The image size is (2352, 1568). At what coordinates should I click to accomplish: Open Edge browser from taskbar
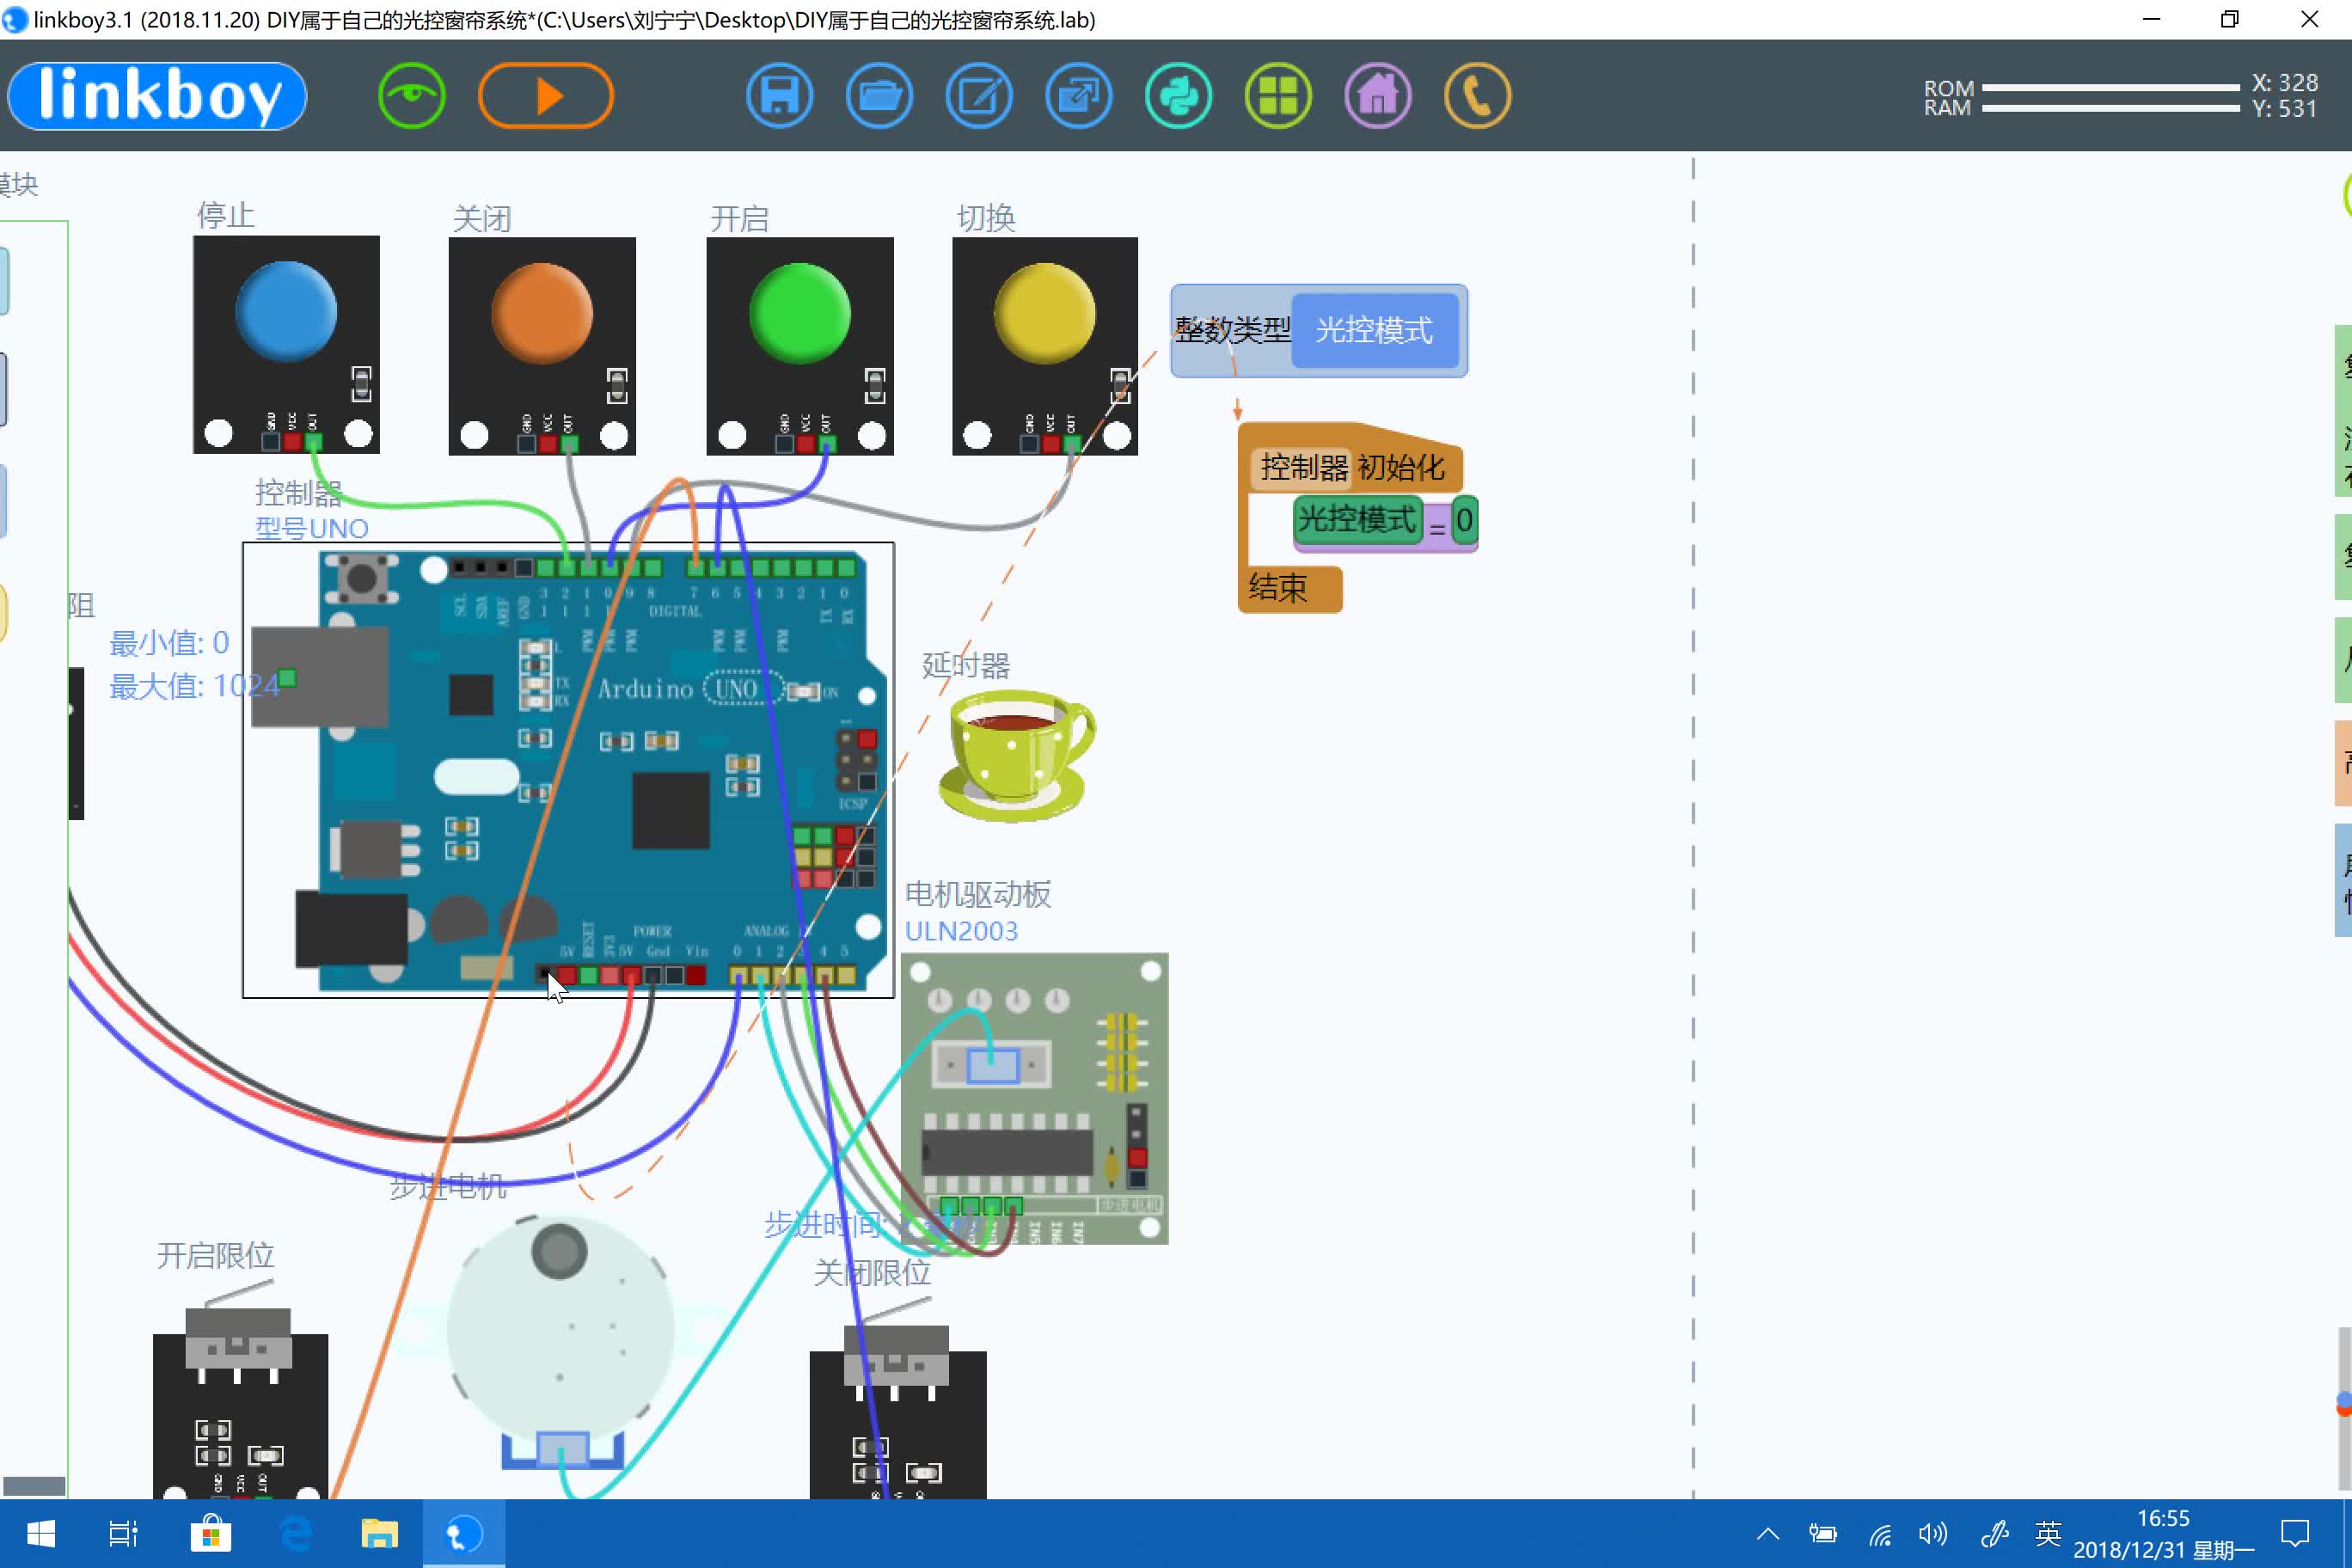pos(295,1533)
